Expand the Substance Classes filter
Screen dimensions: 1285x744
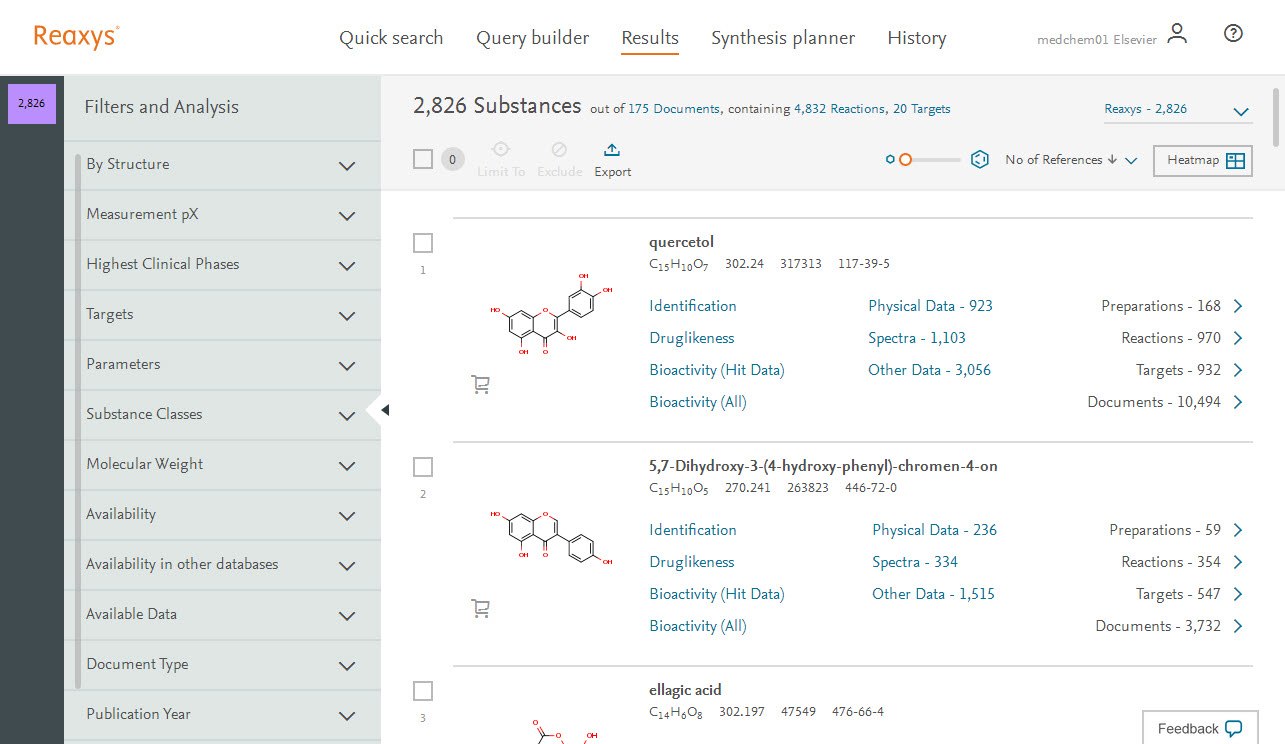pyautogui.click(x=347, y=415)
